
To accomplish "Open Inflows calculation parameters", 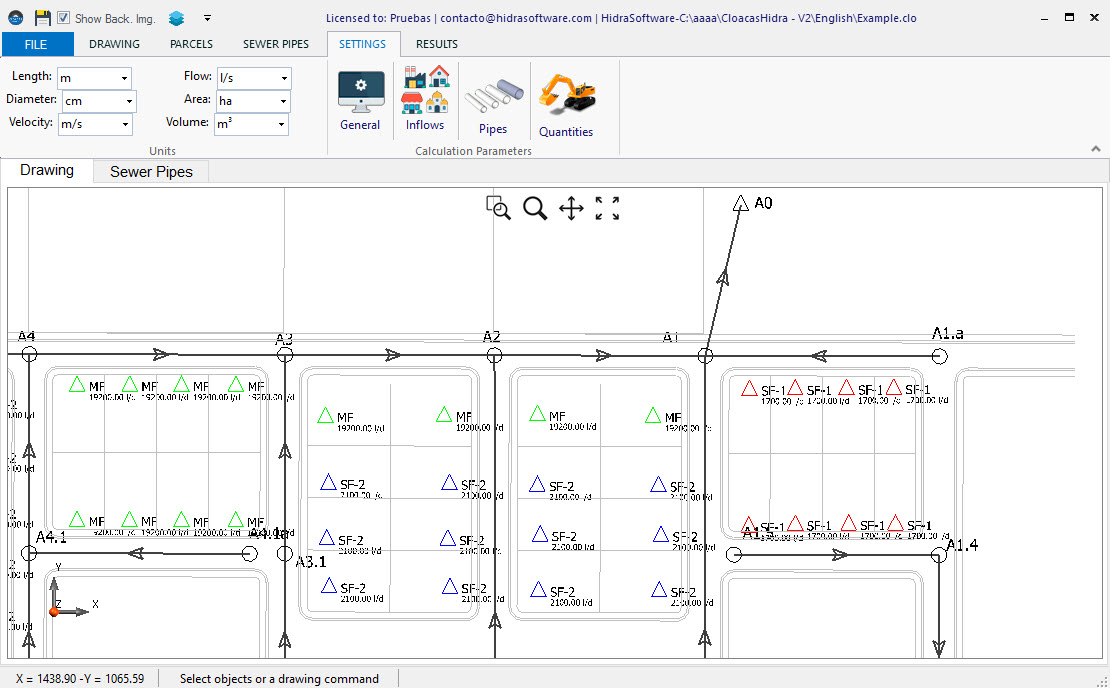I will coord(425,99).
